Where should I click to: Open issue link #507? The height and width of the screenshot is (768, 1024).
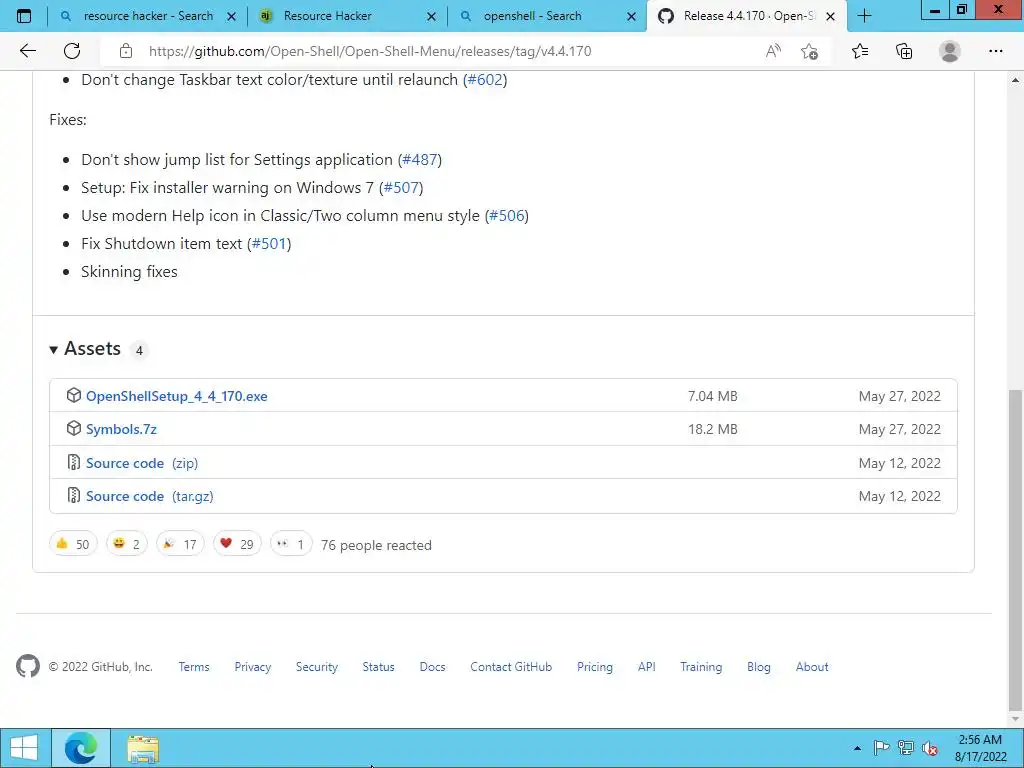401,188
